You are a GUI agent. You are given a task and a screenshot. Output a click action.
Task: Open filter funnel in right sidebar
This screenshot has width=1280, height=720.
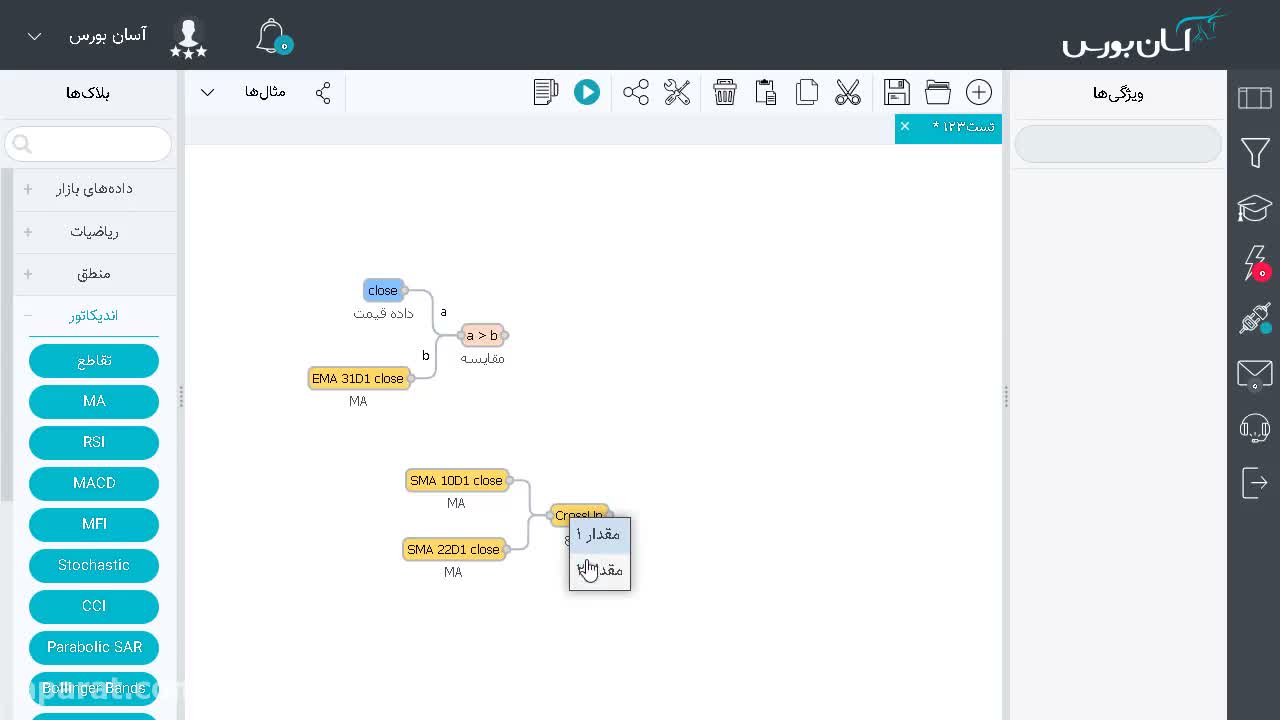coord(1255,153)
